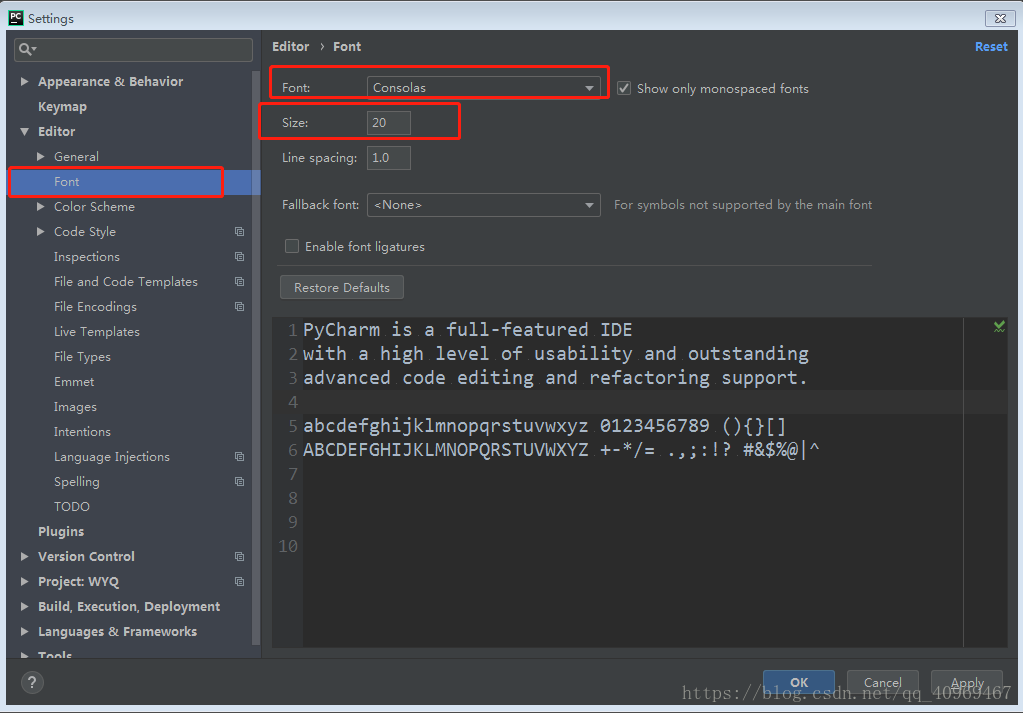
Task: Click green checkmark inspection icon in preview
Action: (x=999, y=326)
